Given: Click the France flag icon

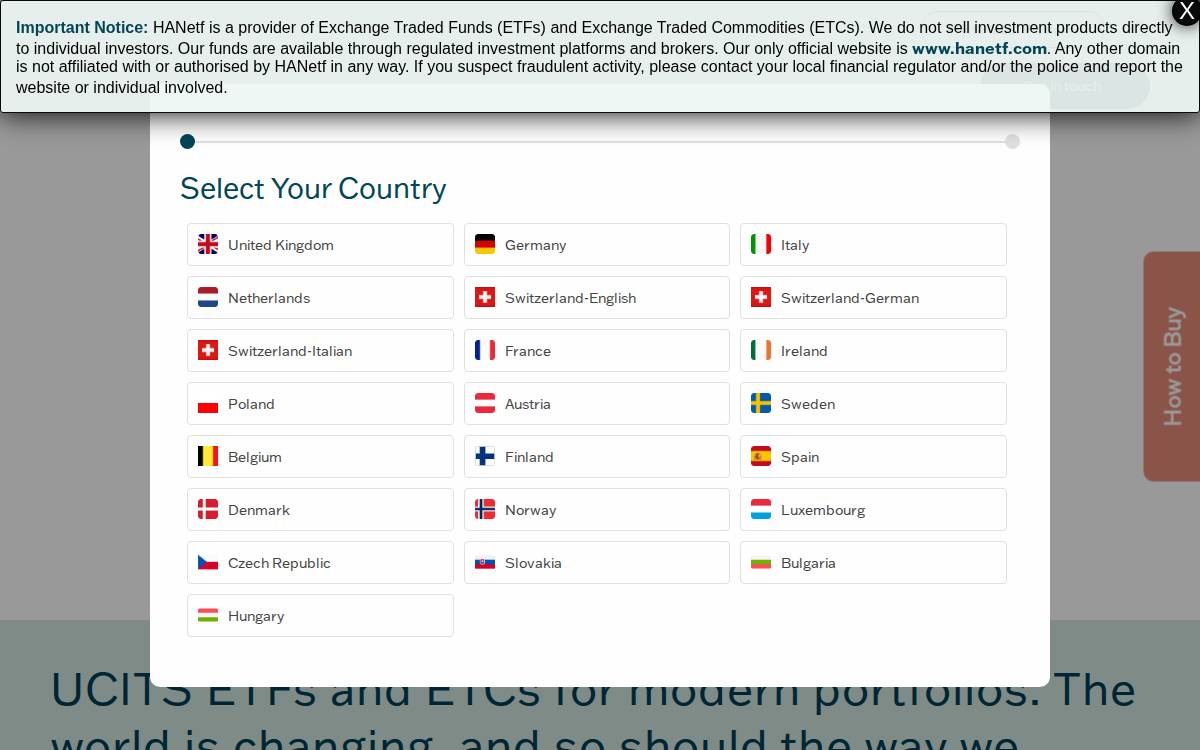Looking at the screenshot, I should [x=485, y=350].
